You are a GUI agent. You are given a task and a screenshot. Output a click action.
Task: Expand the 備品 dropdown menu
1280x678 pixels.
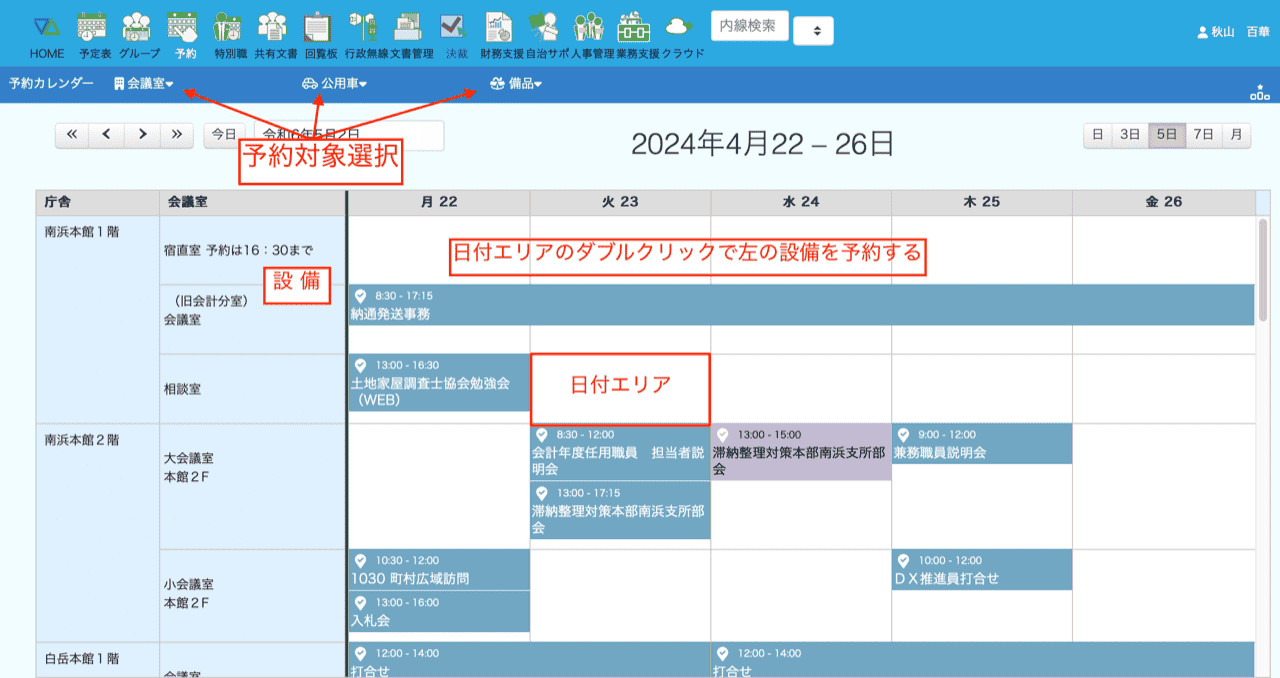[x=516, y=84]
